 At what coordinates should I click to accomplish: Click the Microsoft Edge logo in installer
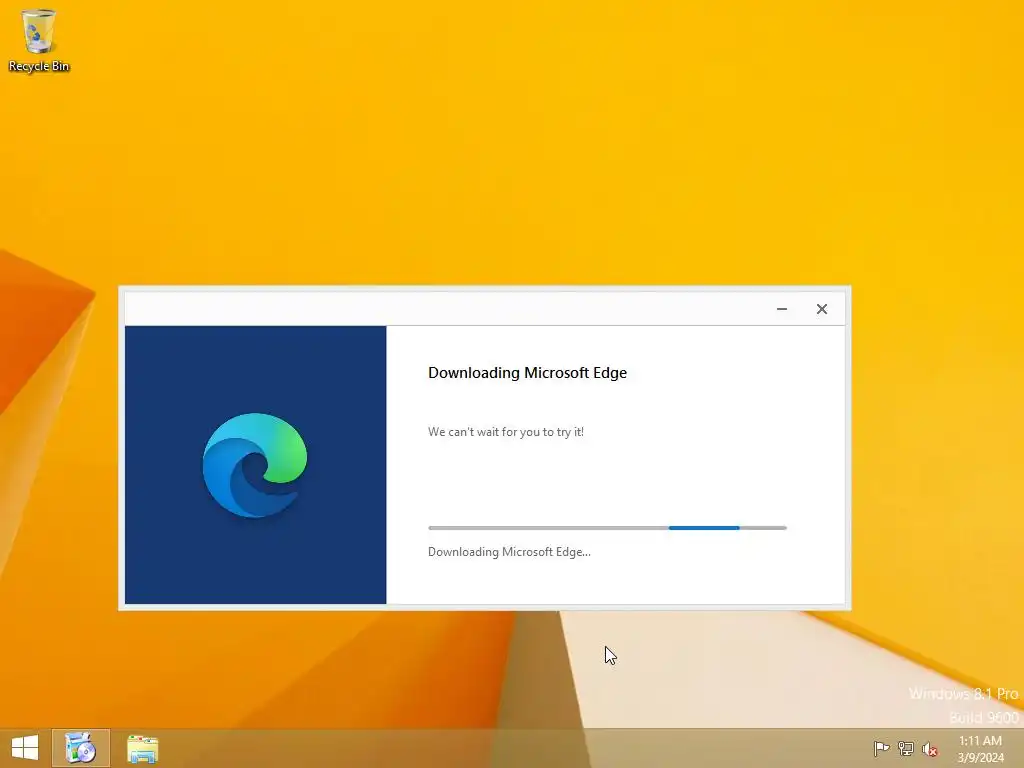pos(255,465)
